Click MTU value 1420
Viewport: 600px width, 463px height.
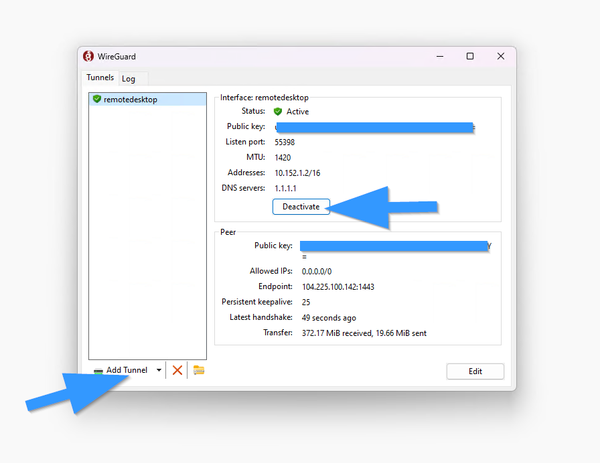tap(283, 158)
